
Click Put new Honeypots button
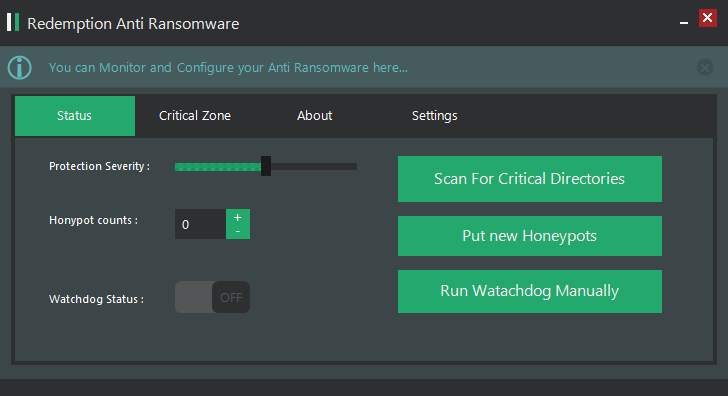tap(530, 236)
